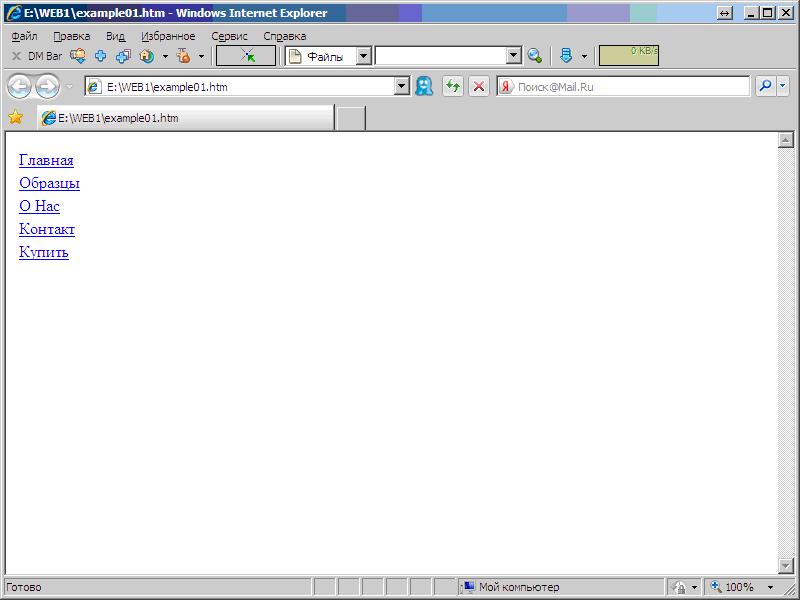The width and height of the screenshot is (800, 600).
Task: Open the security padlock dropdown arrow
Action: point(694,588)
